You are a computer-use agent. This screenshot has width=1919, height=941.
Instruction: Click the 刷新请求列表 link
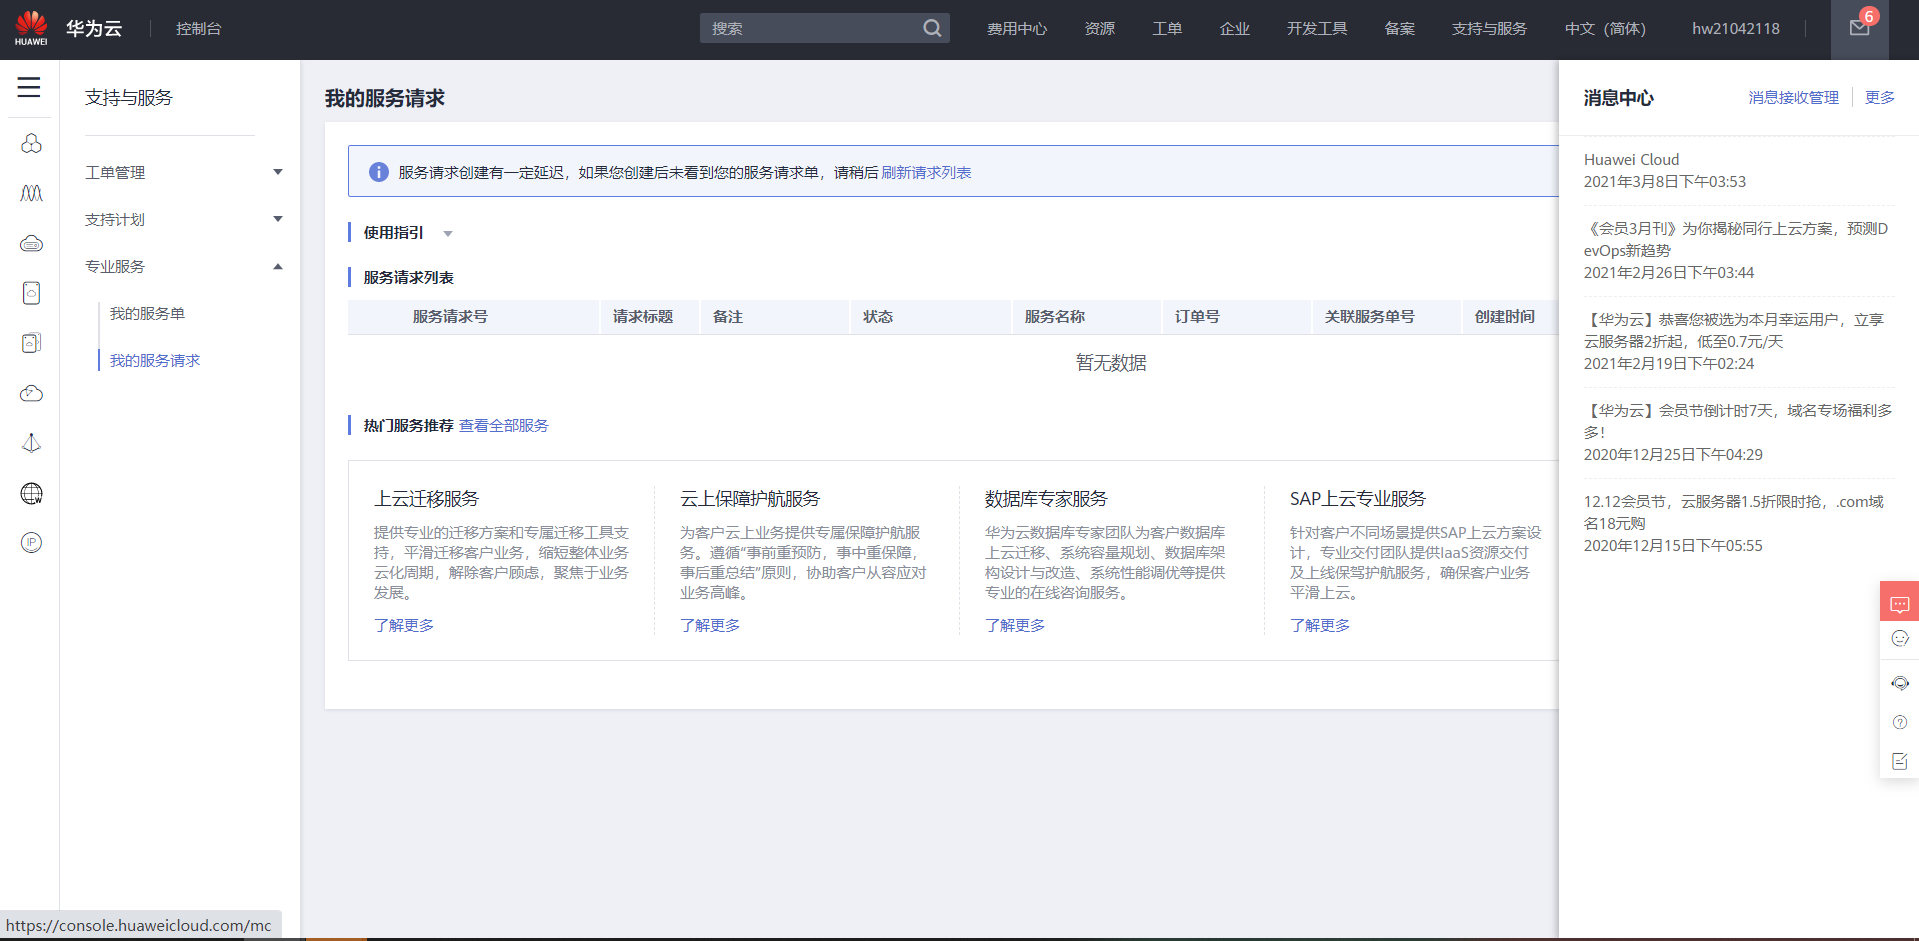tap(926, 172)
